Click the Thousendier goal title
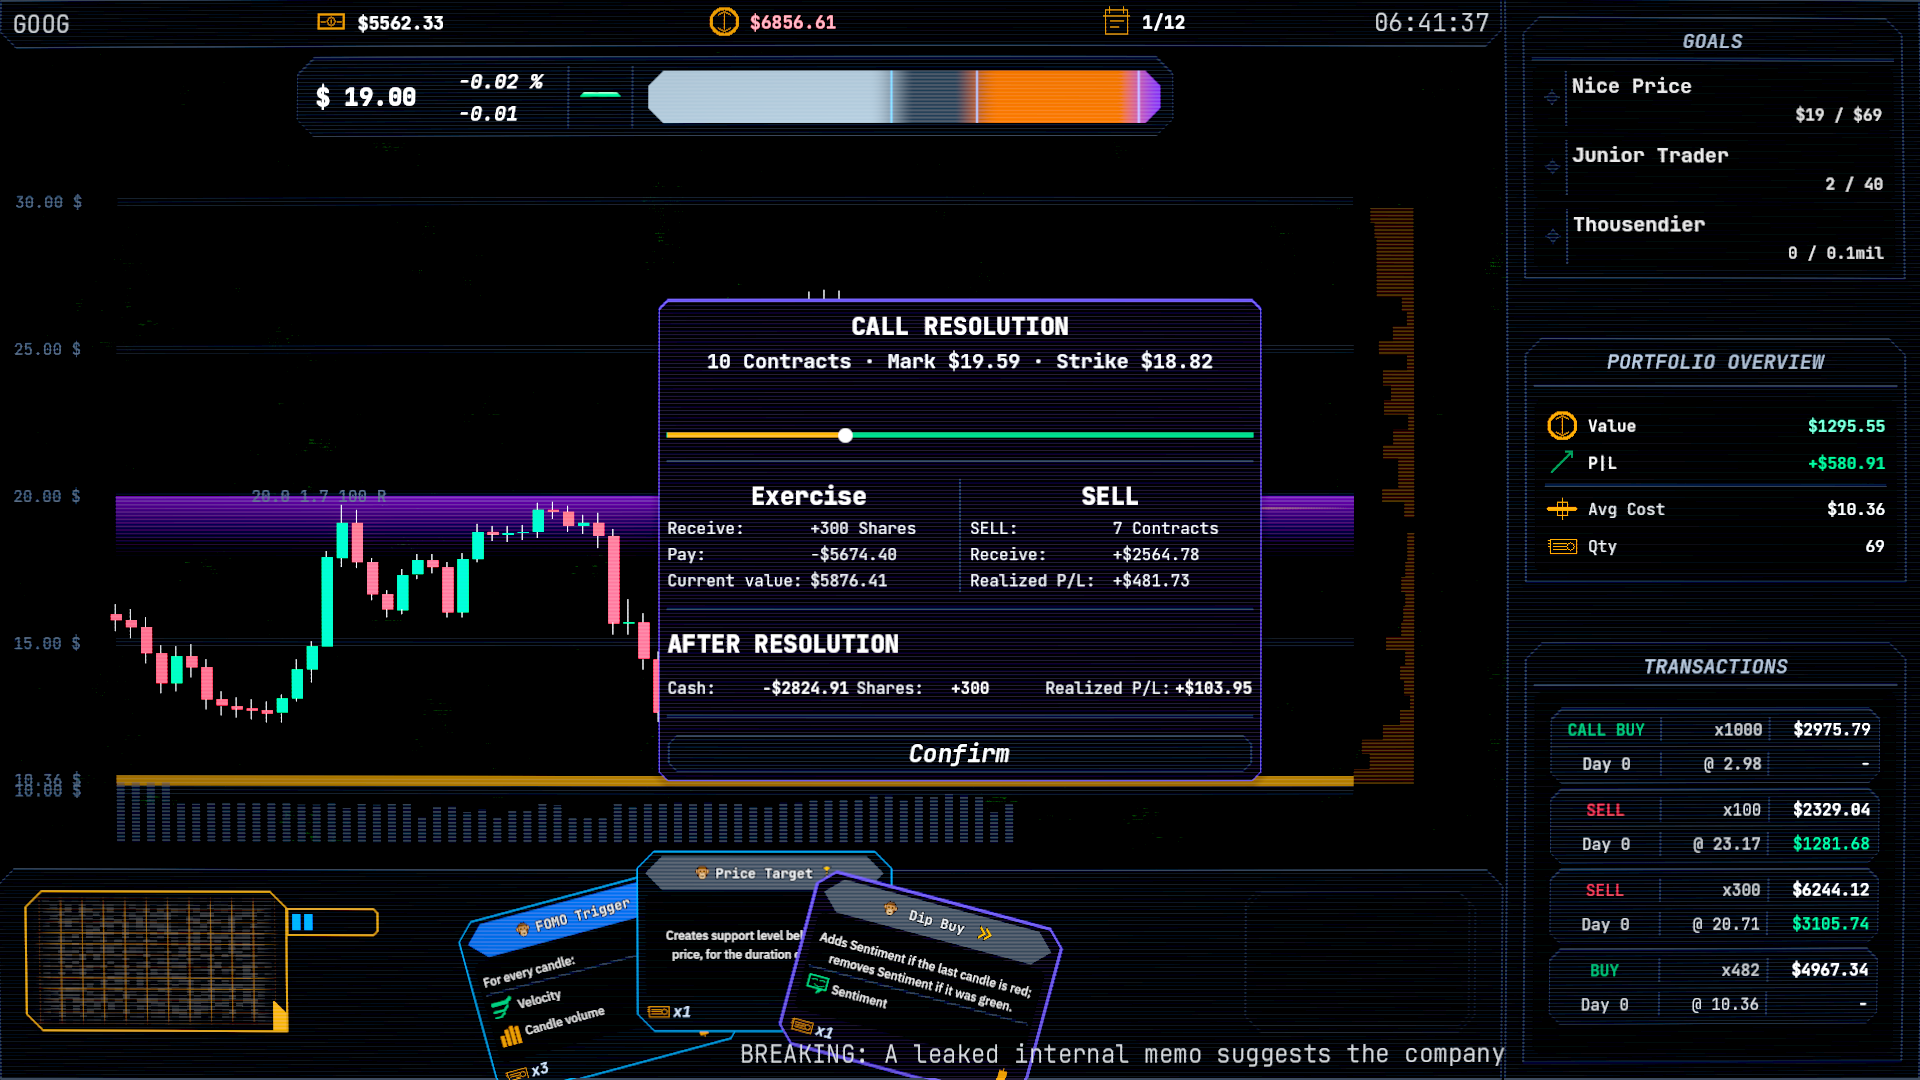 click(x=1638, y=224)
